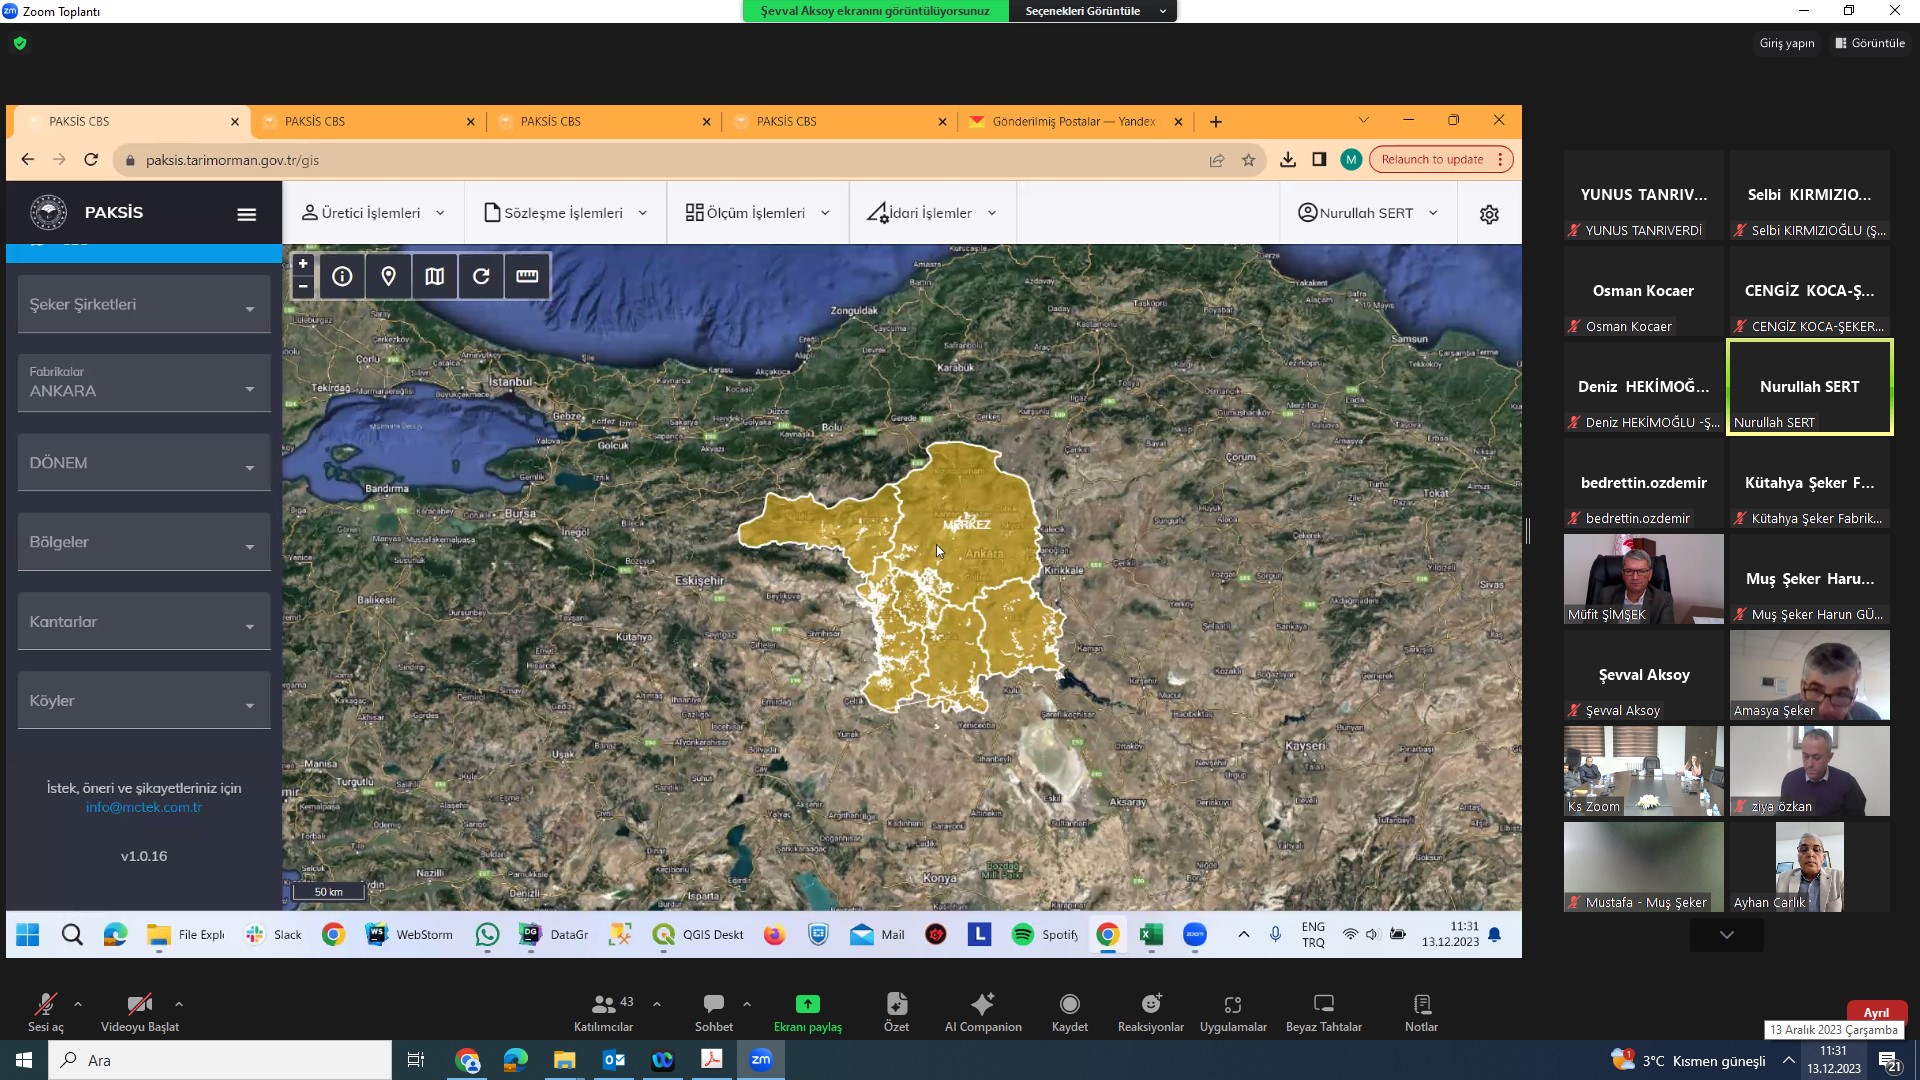This screenshot has height=1080, width=1920.
Task: Click the info@mctek.com.tr email link
Action: [144, 807]
